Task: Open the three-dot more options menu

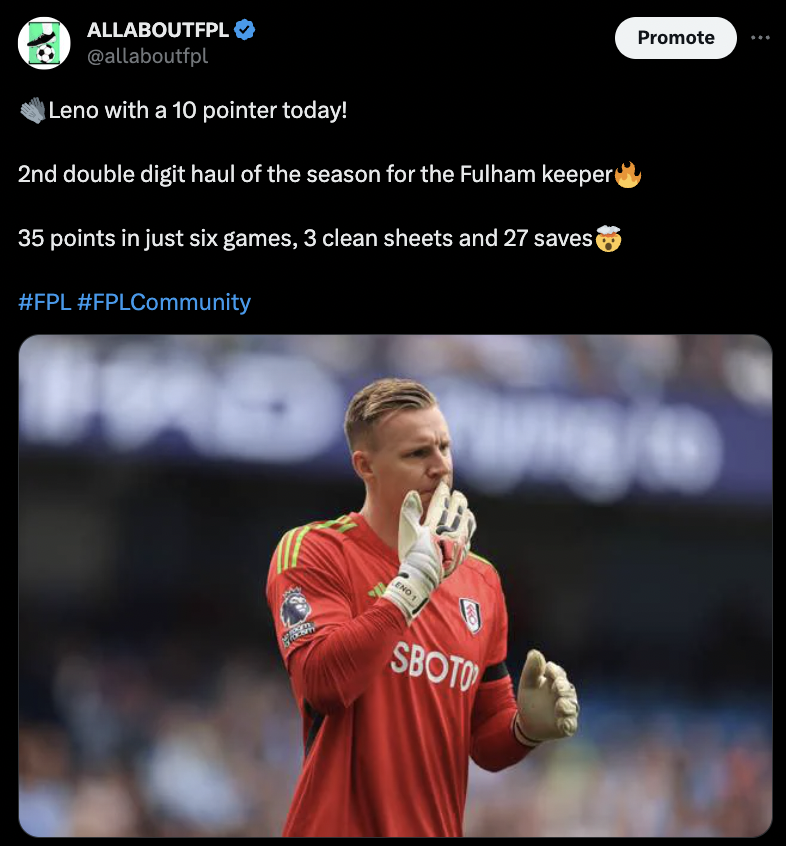Action: pyautogui.click(x=760, y=38)
